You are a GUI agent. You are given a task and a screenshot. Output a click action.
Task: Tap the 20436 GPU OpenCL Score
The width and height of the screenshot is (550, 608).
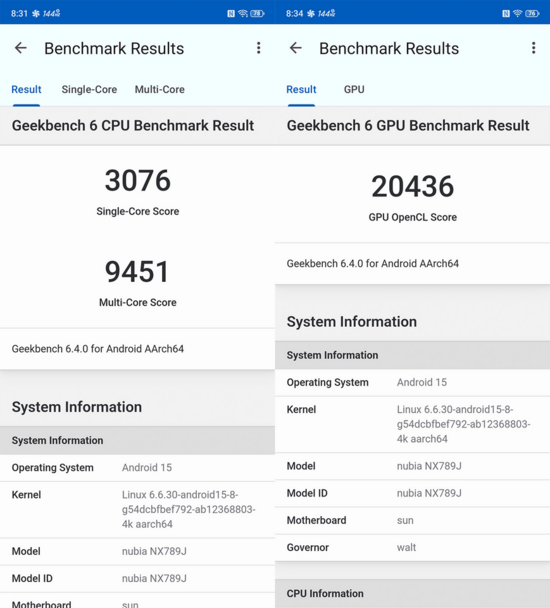click(x=413, y=187)
